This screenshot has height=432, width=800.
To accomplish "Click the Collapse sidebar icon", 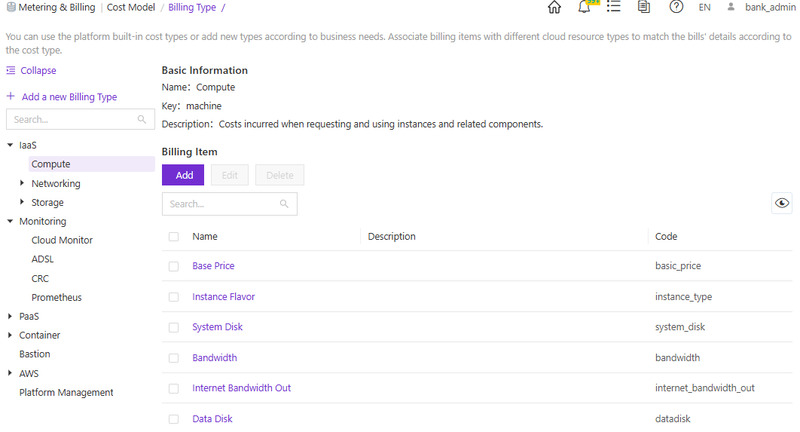I will 11,70.
